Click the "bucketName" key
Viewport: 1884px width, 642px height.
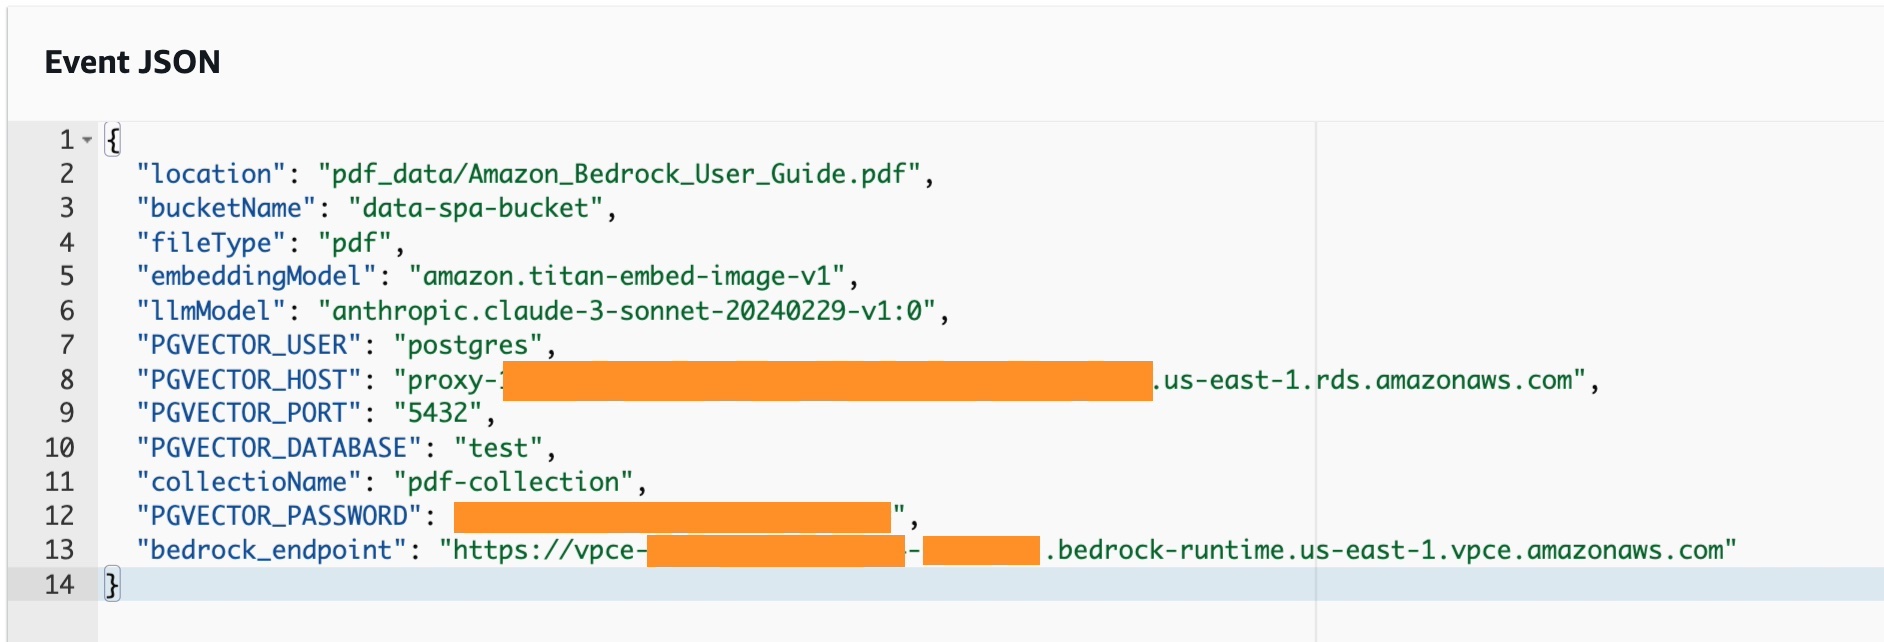[226, 208]
